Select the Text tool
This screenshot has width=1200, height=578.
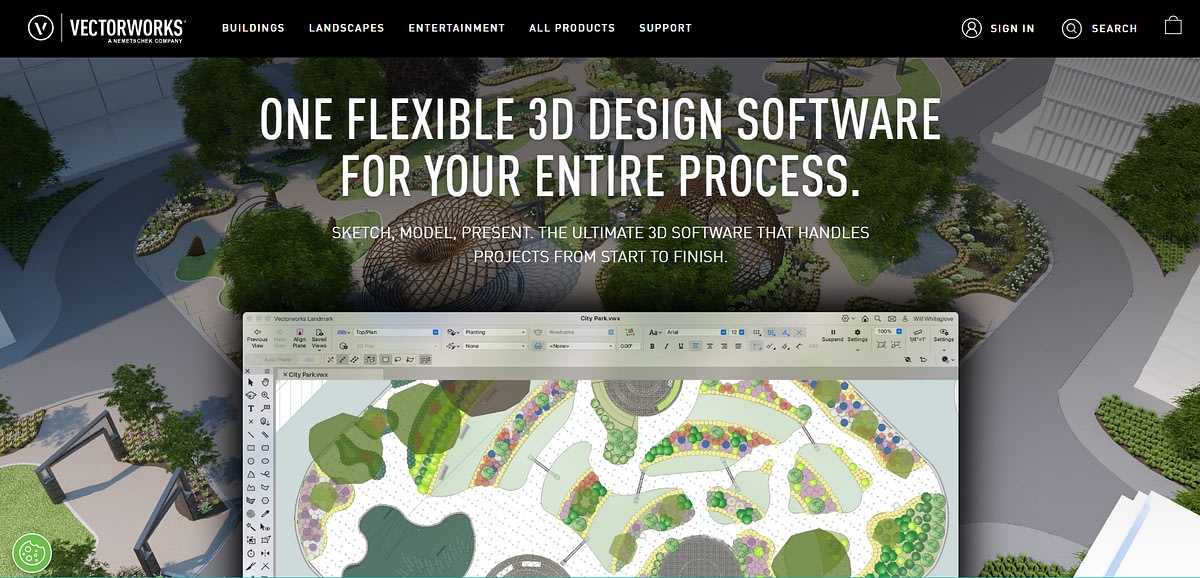[x=251, y=408]
